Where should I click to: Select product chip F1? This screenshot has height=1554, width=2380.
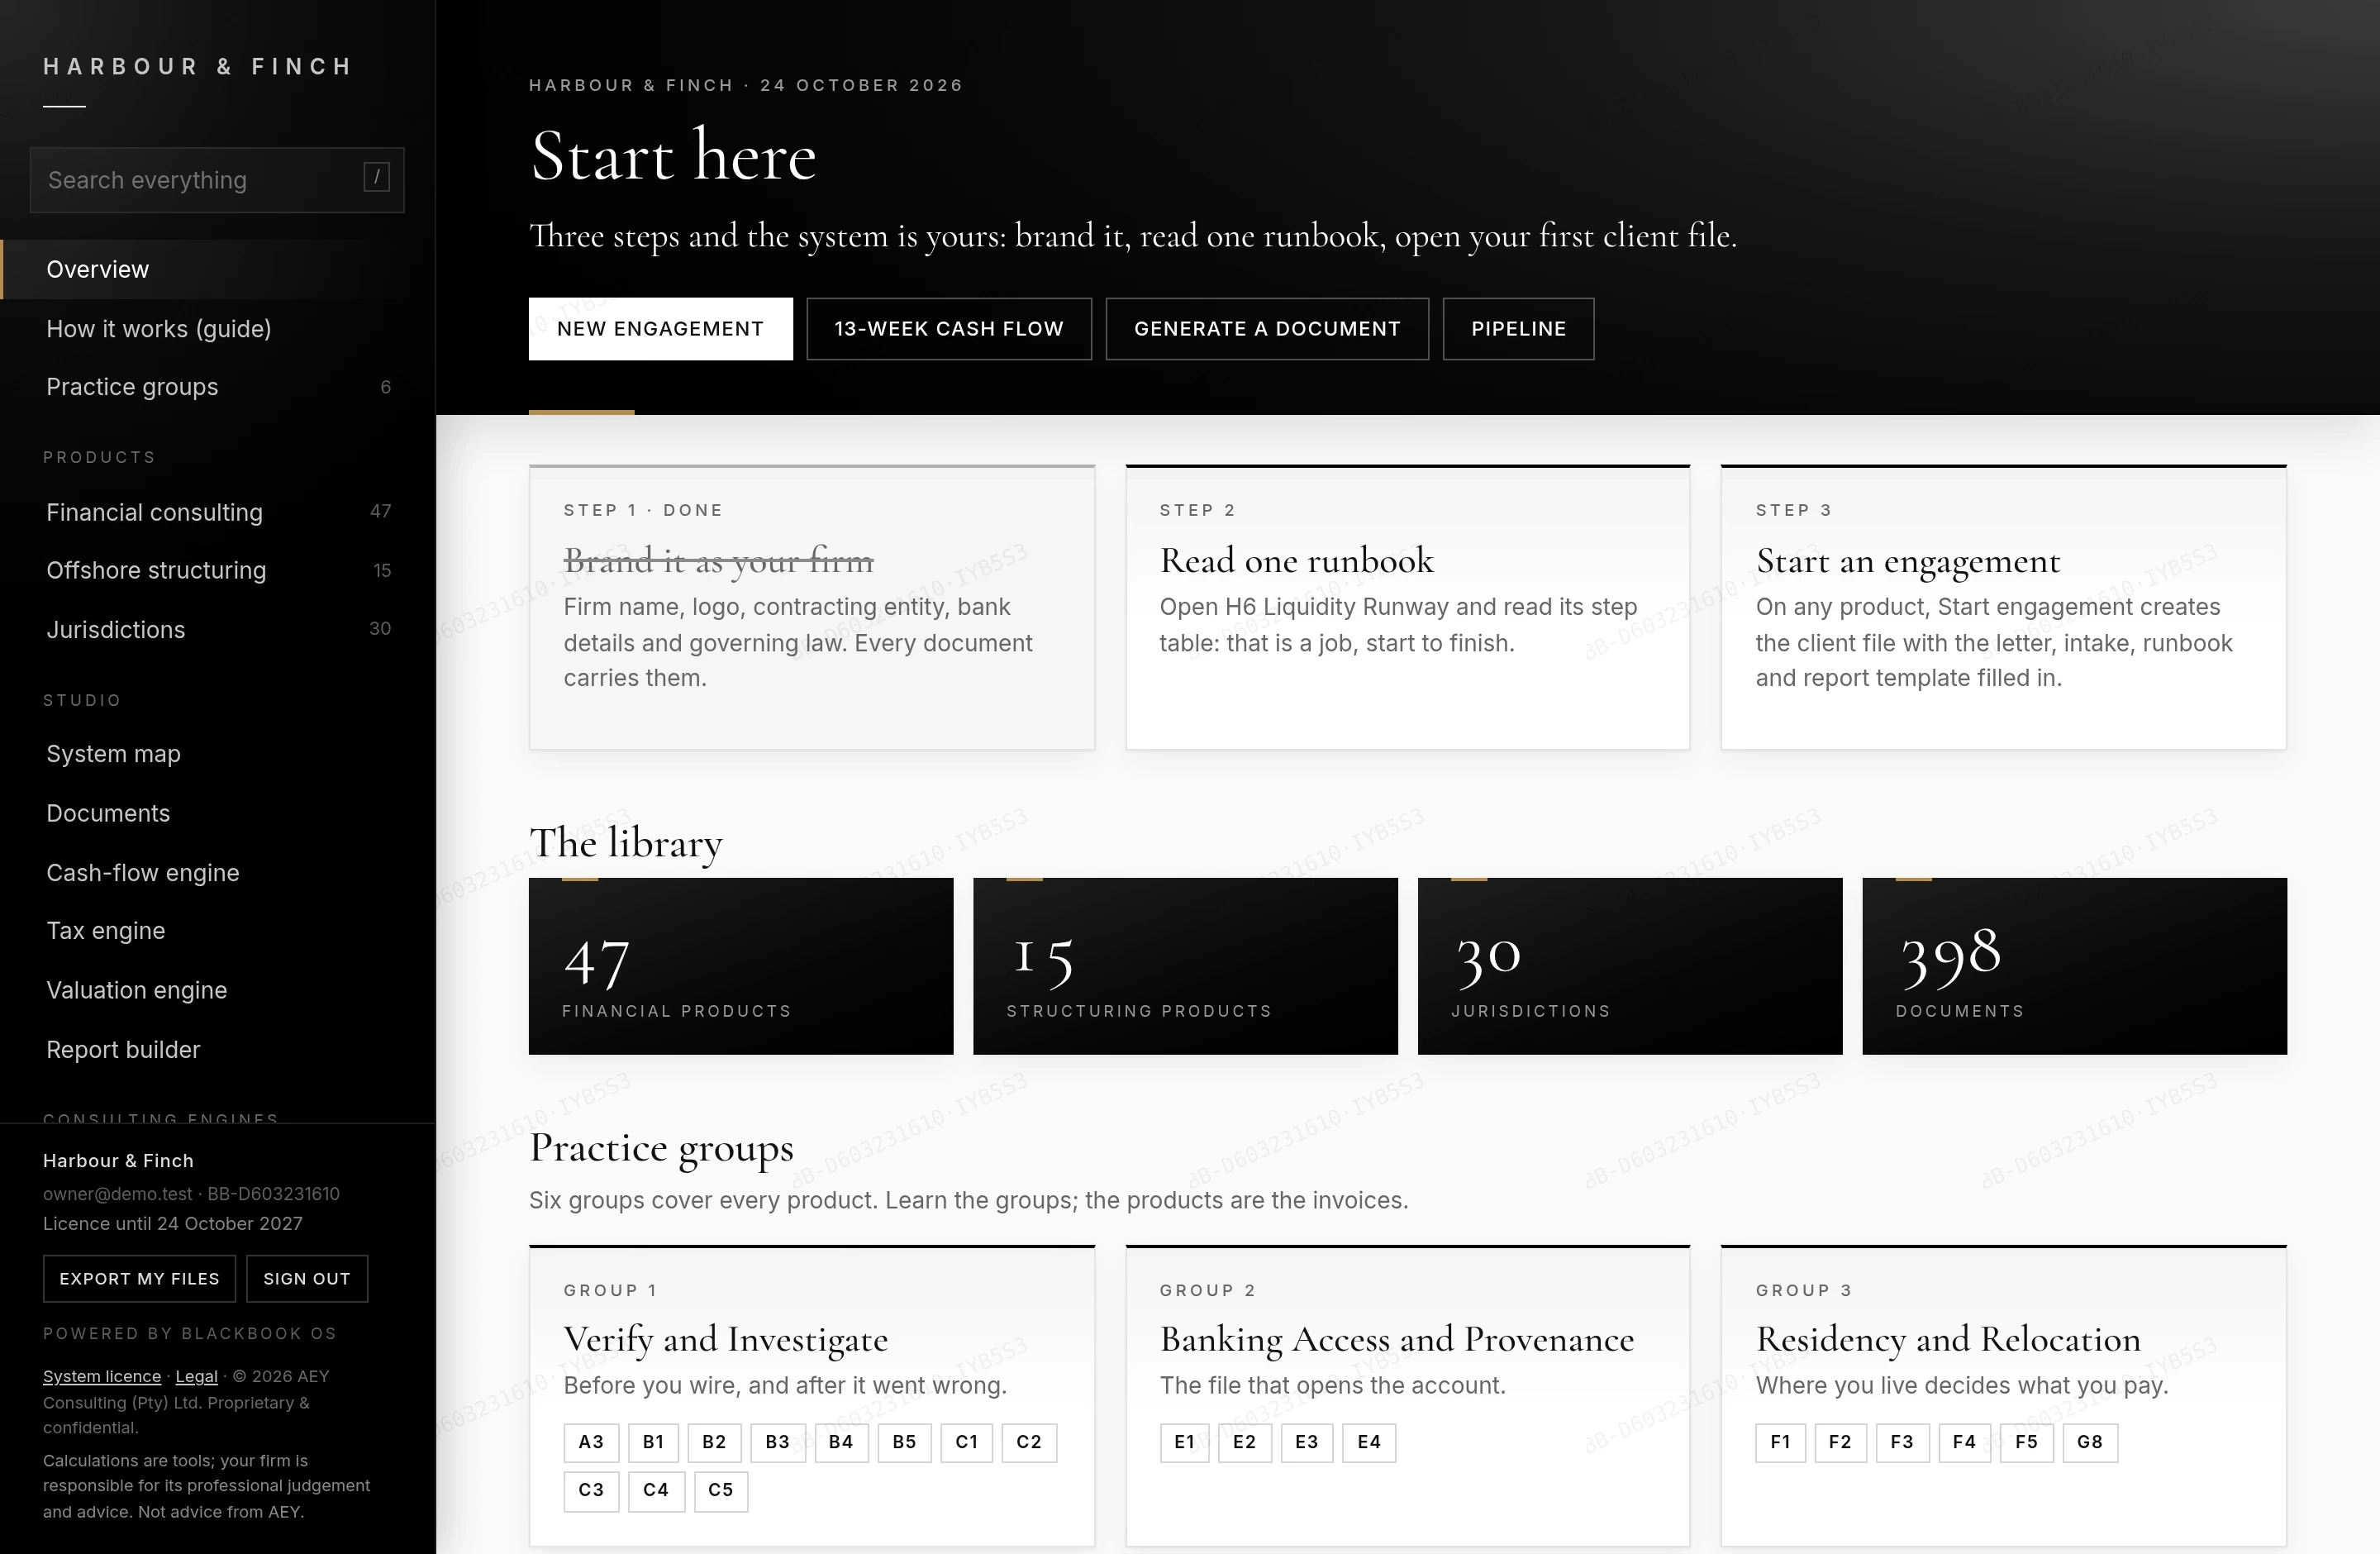click(1780, 1442)
